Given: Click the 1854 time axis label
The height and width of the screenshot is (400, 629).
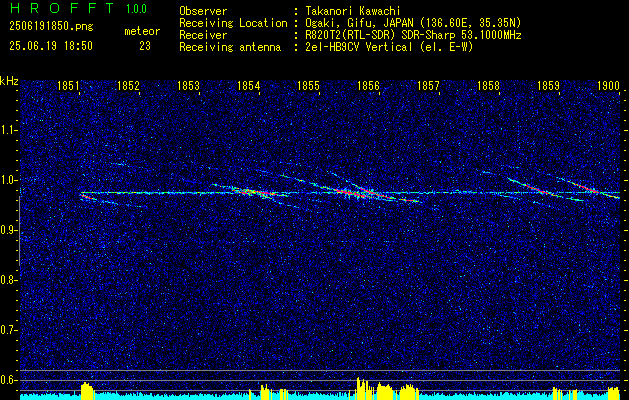Looking at the screenshot, I should 249,86.
